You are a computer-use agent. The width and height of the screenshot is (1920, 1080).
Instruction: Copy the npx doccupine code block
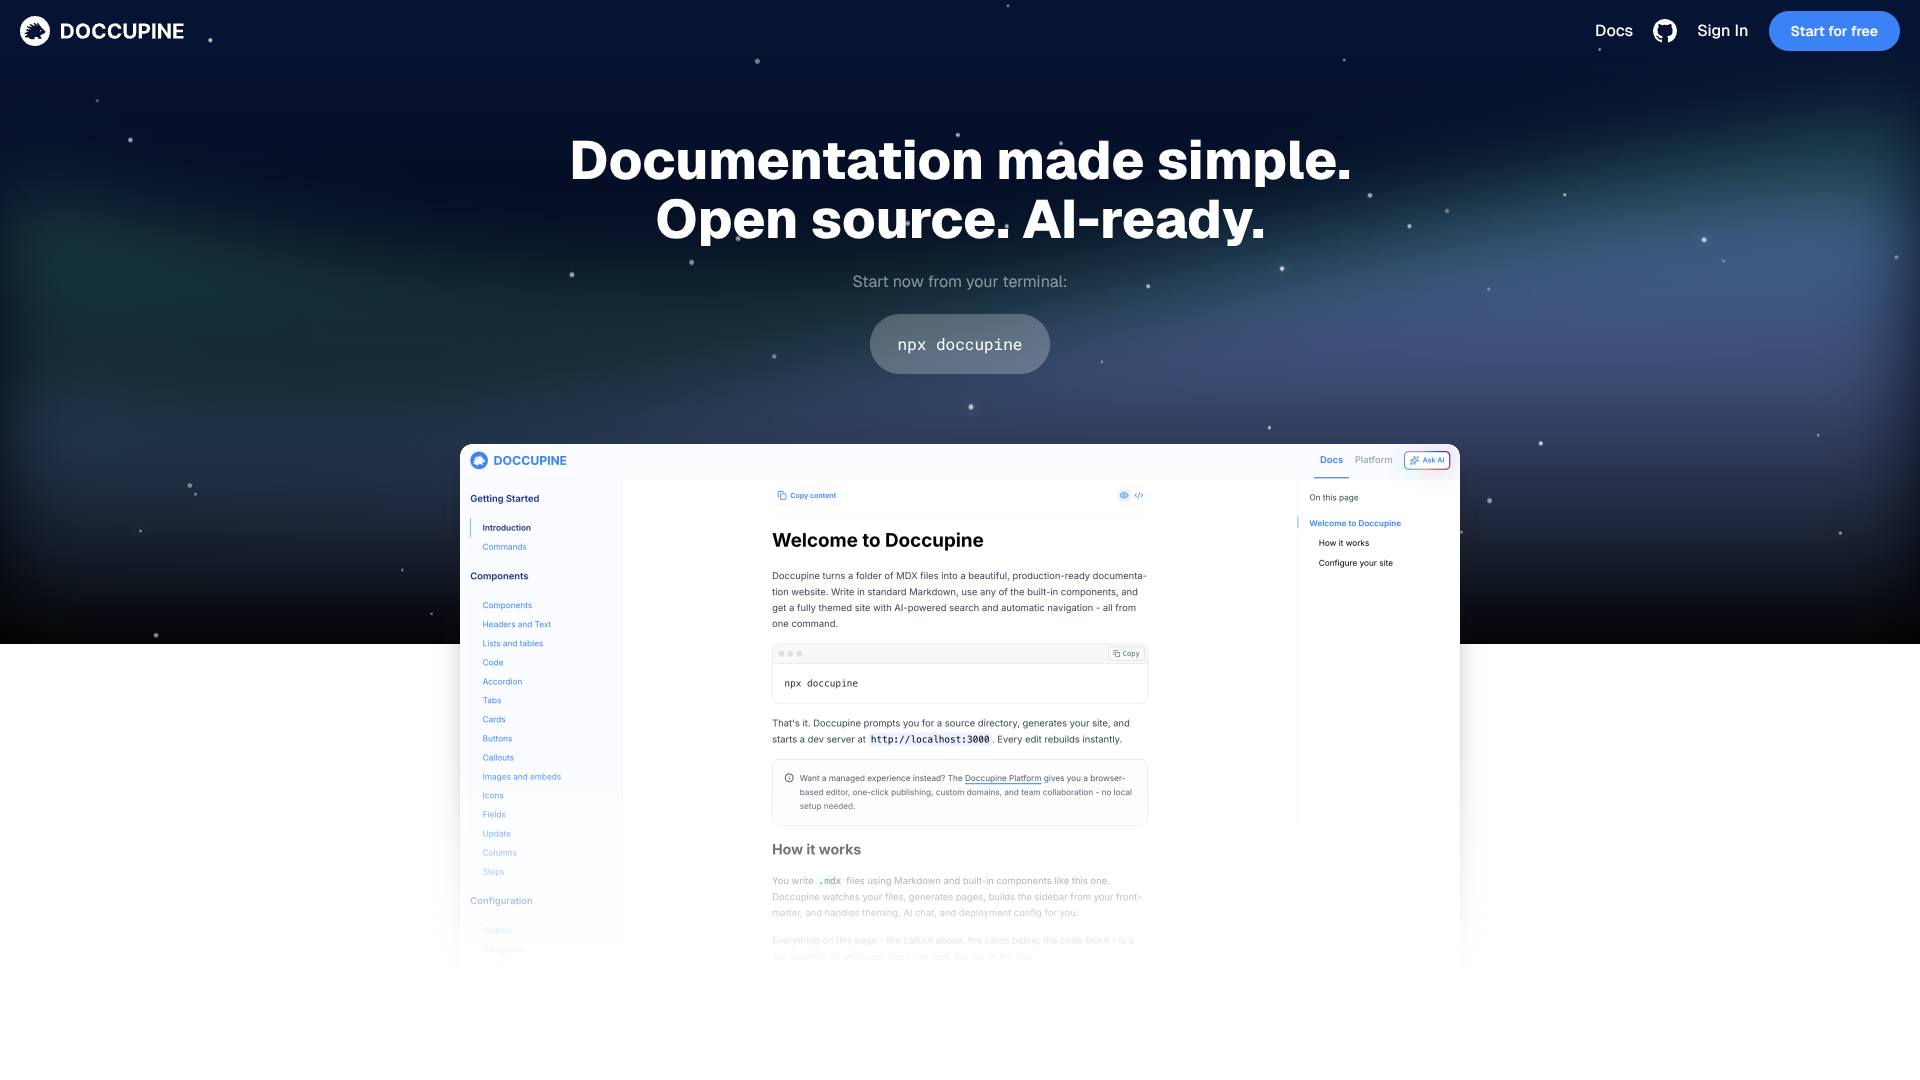[1126, 654]
